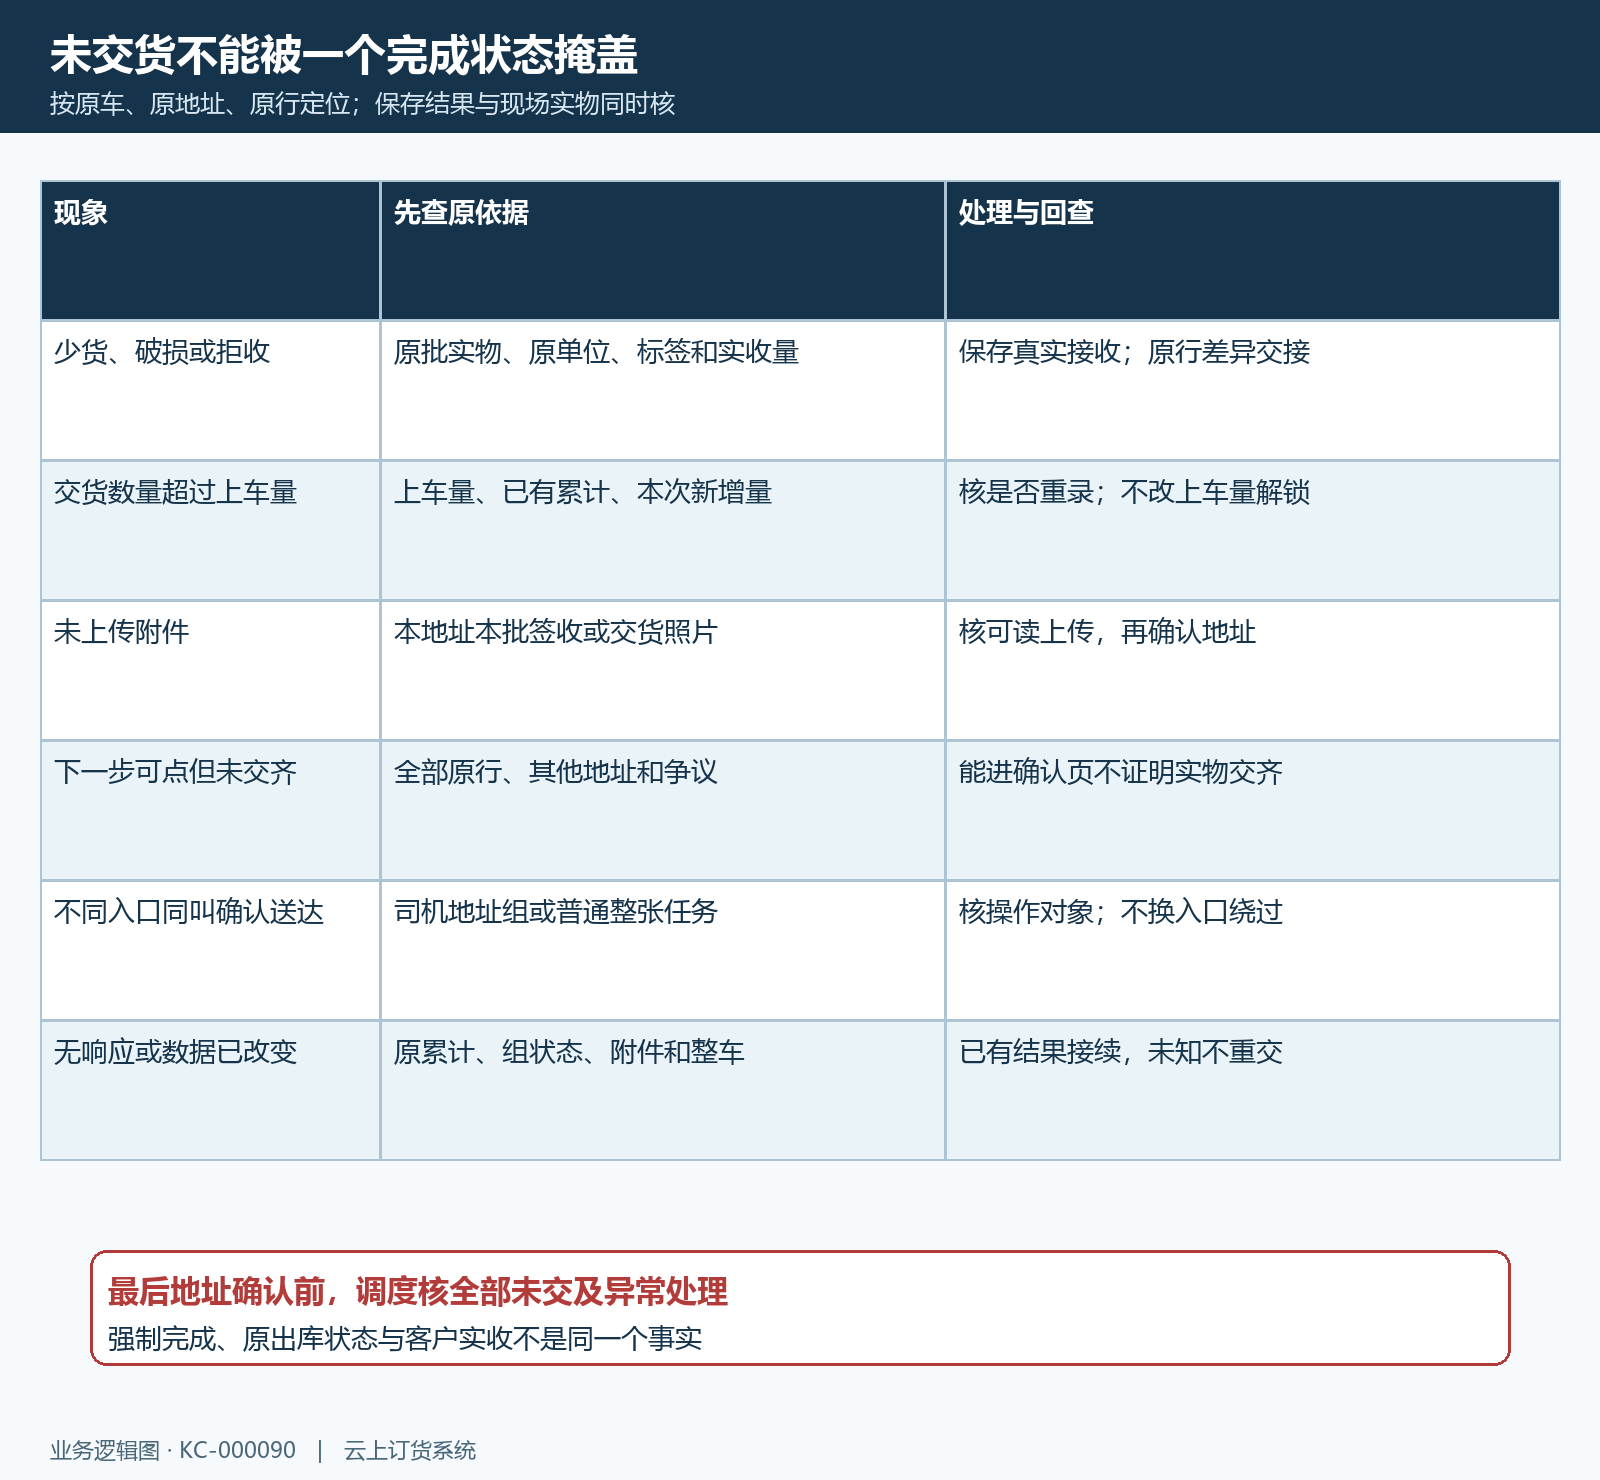1600x1480 pixels.
Task: Click the cell 核操作对象；不换入口绕过
Action: (1252, 951)
